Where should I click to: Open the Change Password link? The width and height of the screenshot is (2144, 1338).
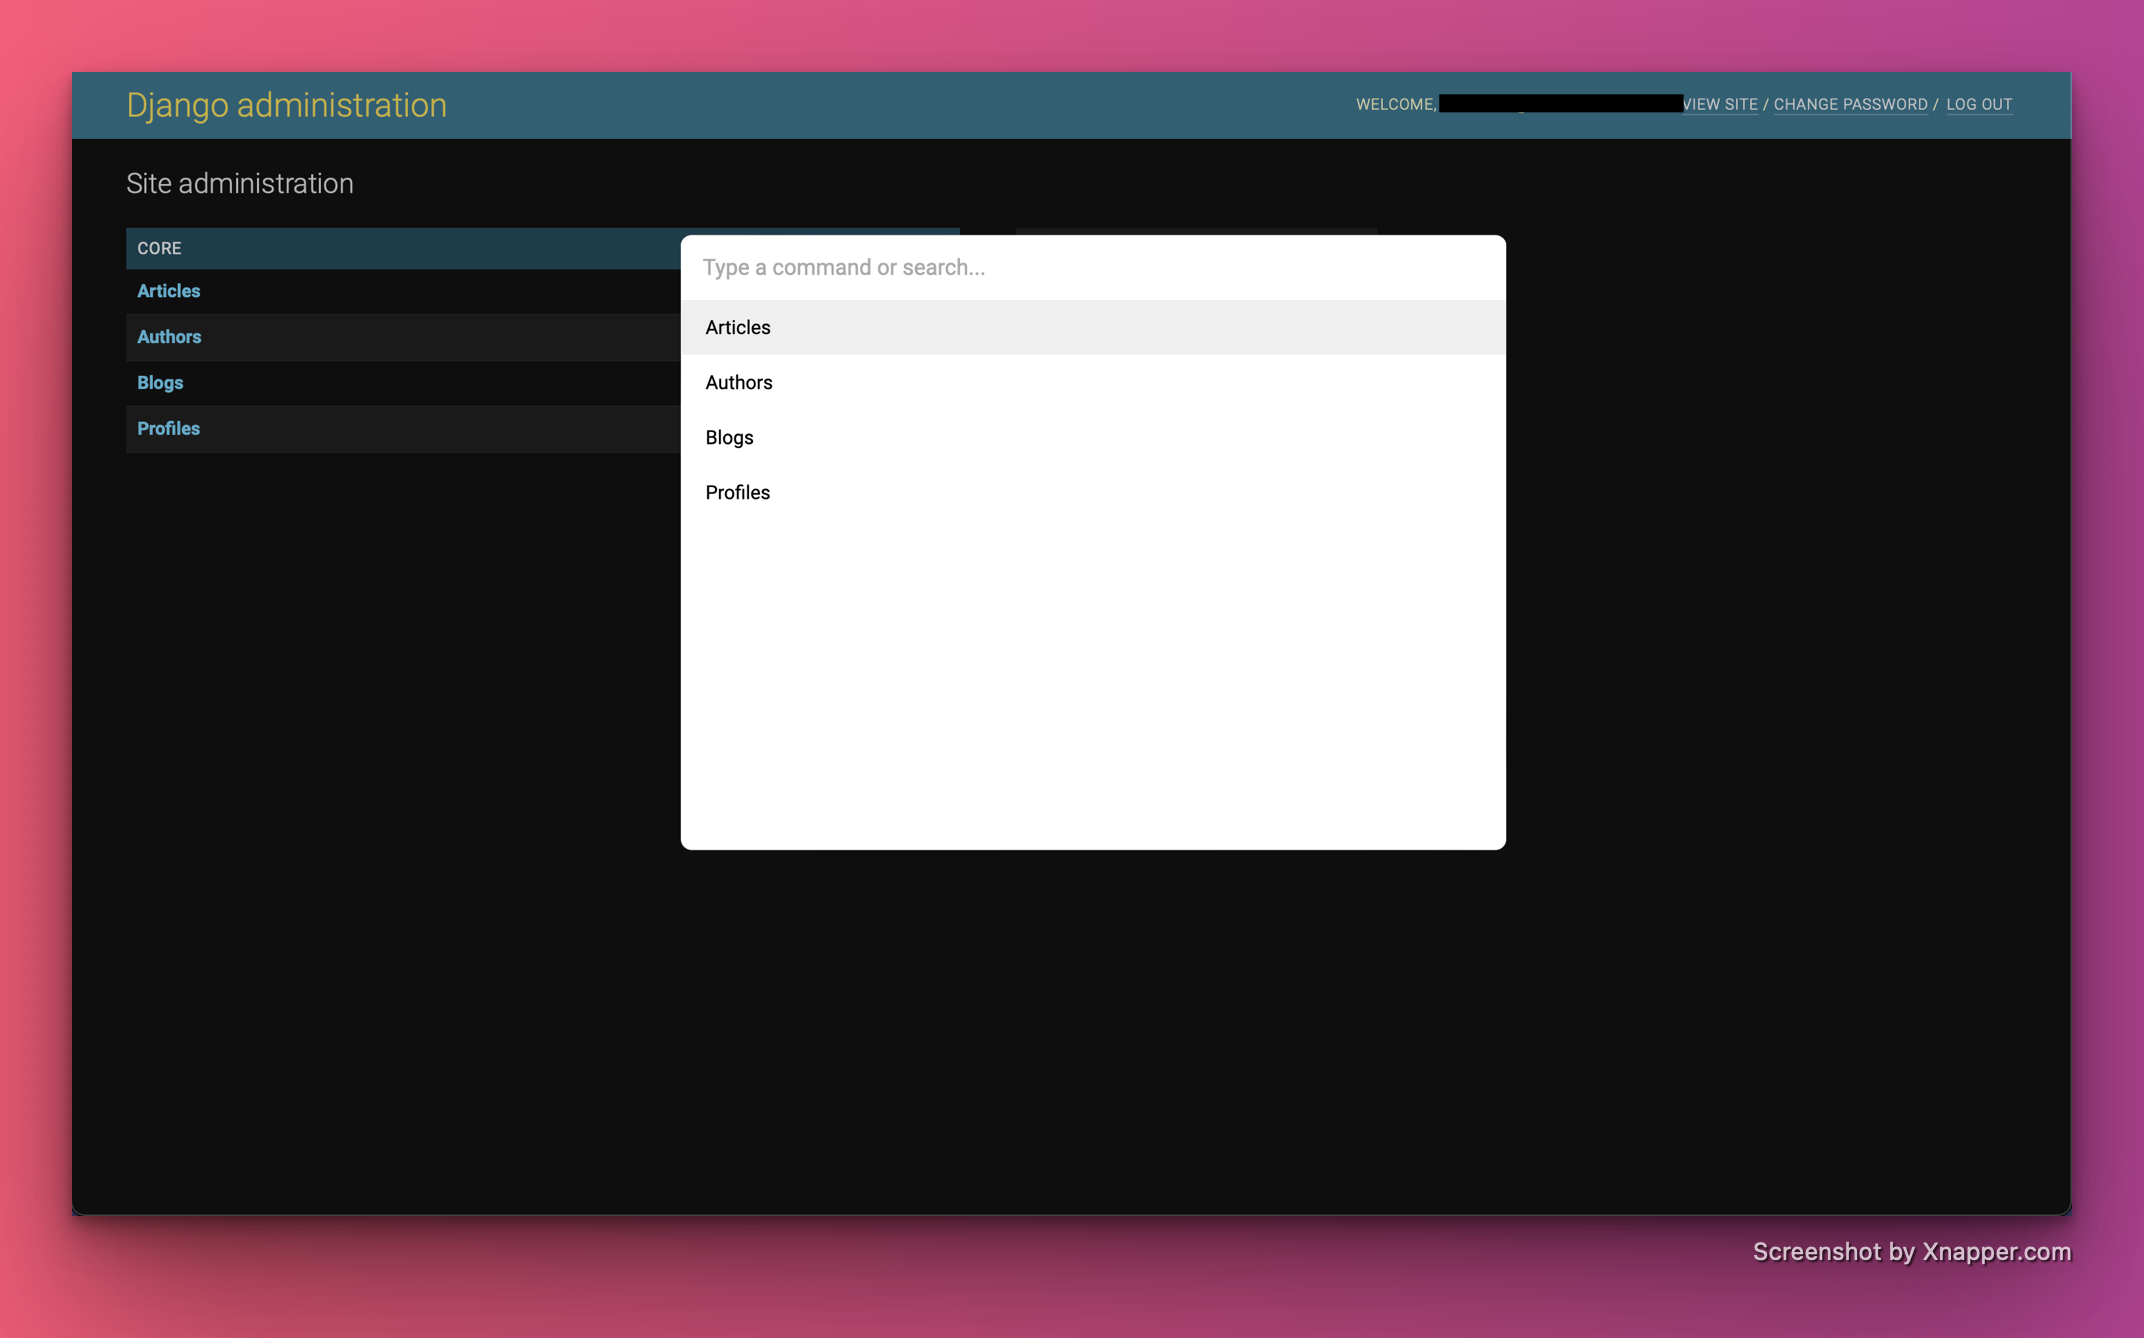(x=1850, y=104)
